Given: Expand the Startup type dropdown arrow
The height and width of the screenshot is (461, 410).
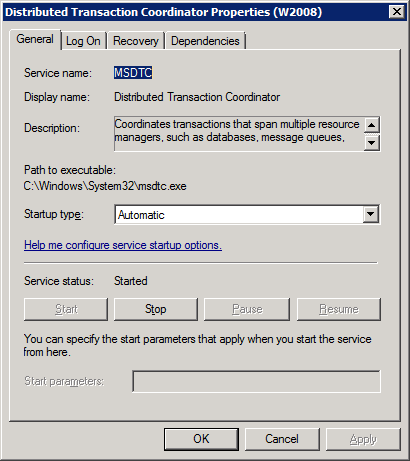Looking at the screenshot, I should (371, 214).
